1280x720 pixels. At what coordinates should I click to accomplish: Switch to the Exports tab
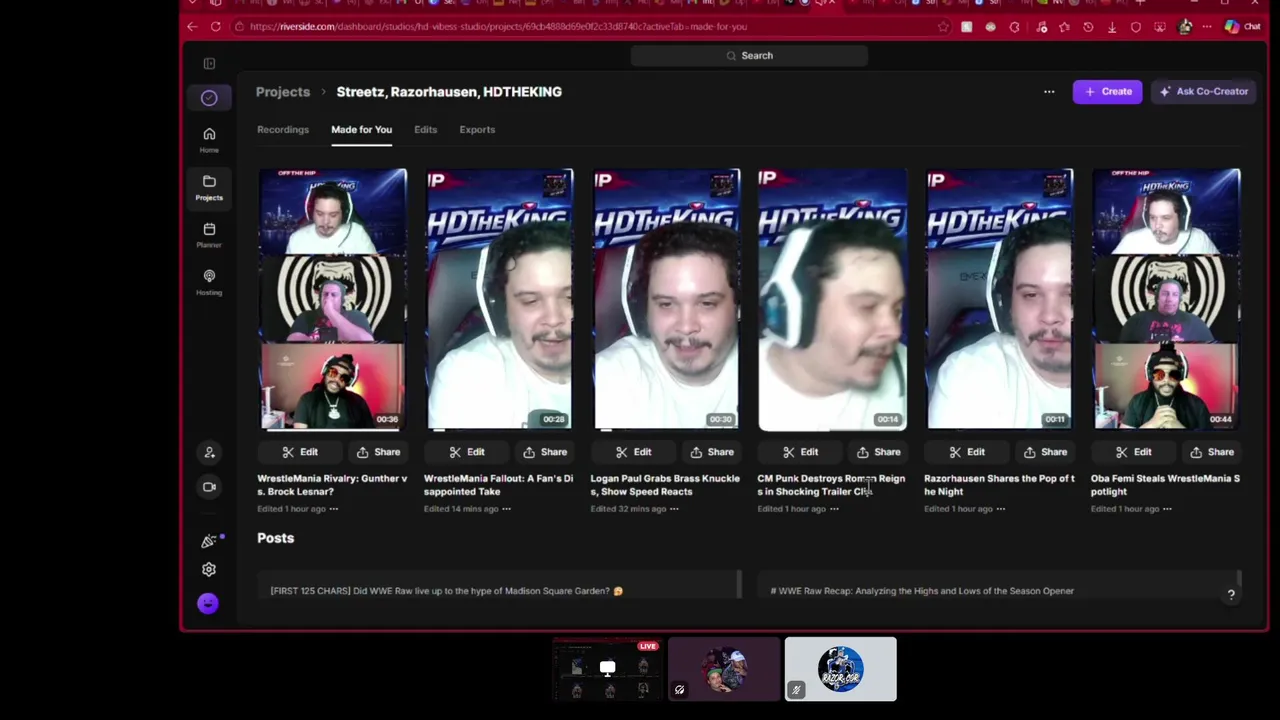coord(477,130)
